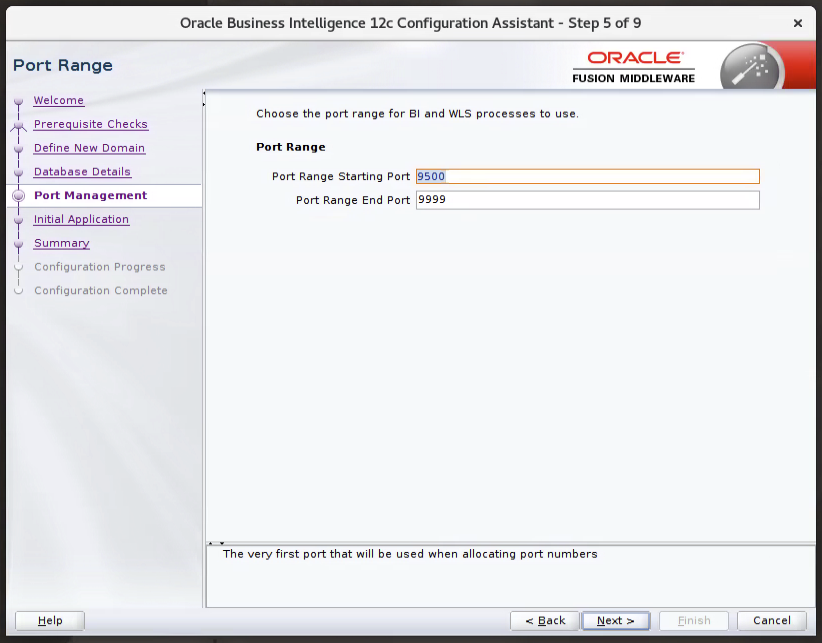Viewport: 822px width, 643px height.
Task: Open the Prerequisite Checks step
Action: point(91,124)
